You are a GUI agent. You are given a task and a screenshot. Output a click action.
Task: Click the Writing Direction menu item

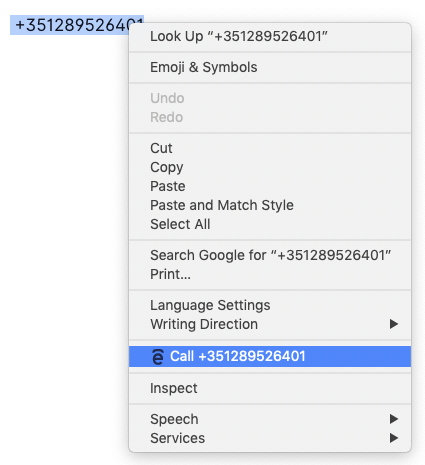[270, 324]
